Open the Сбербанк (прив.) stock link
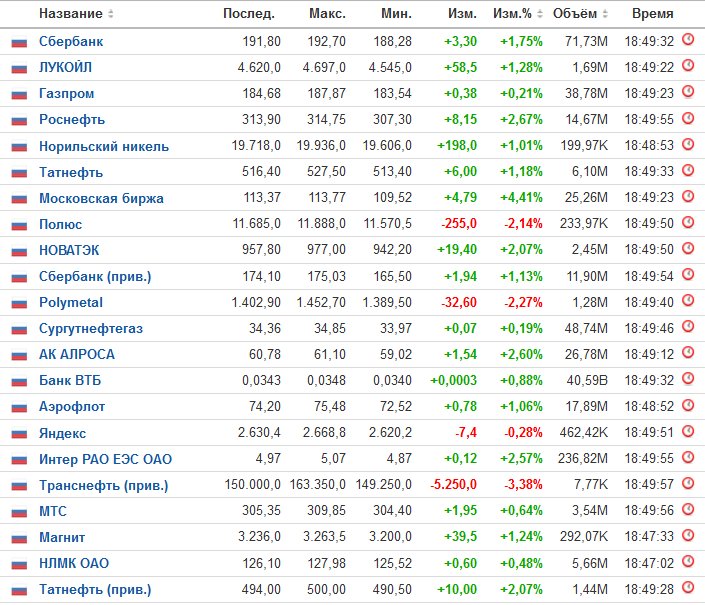This screenshot has width=705, height=605. [95, 276]
